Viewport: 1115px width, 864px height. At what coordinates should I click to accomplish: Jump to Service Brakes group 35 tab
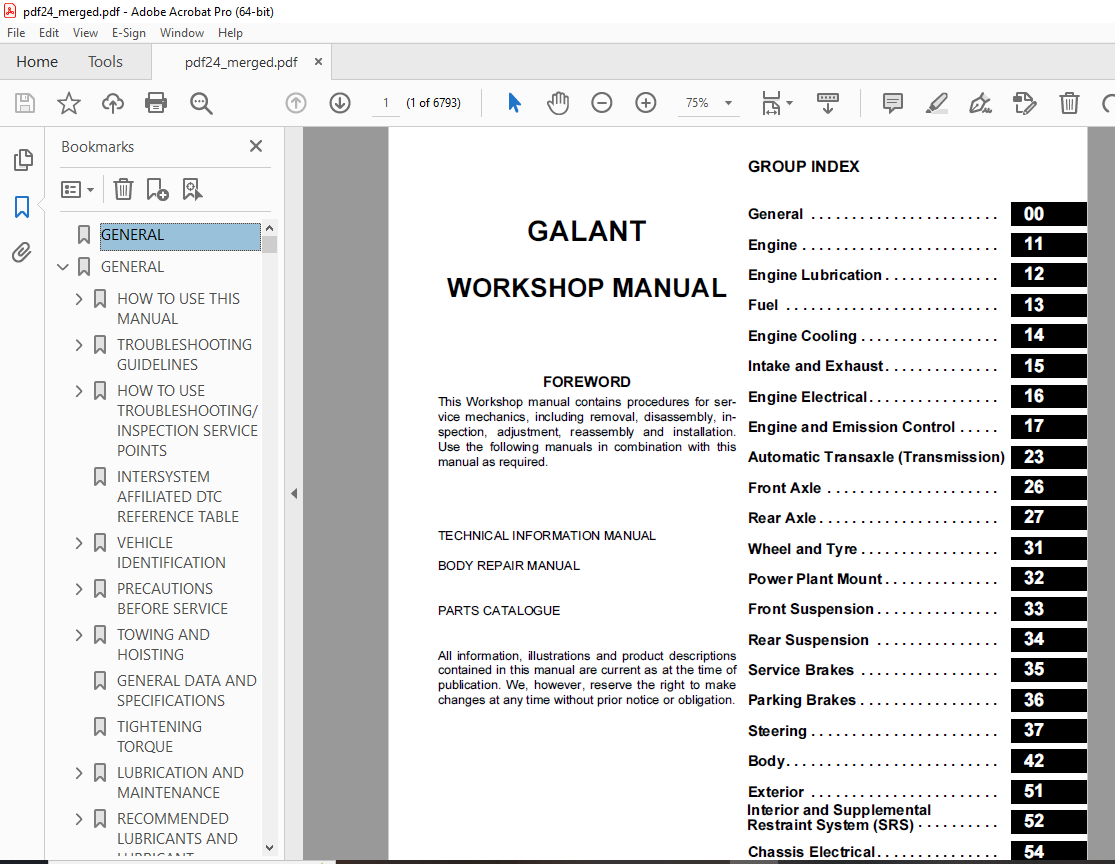point(1048,669)
